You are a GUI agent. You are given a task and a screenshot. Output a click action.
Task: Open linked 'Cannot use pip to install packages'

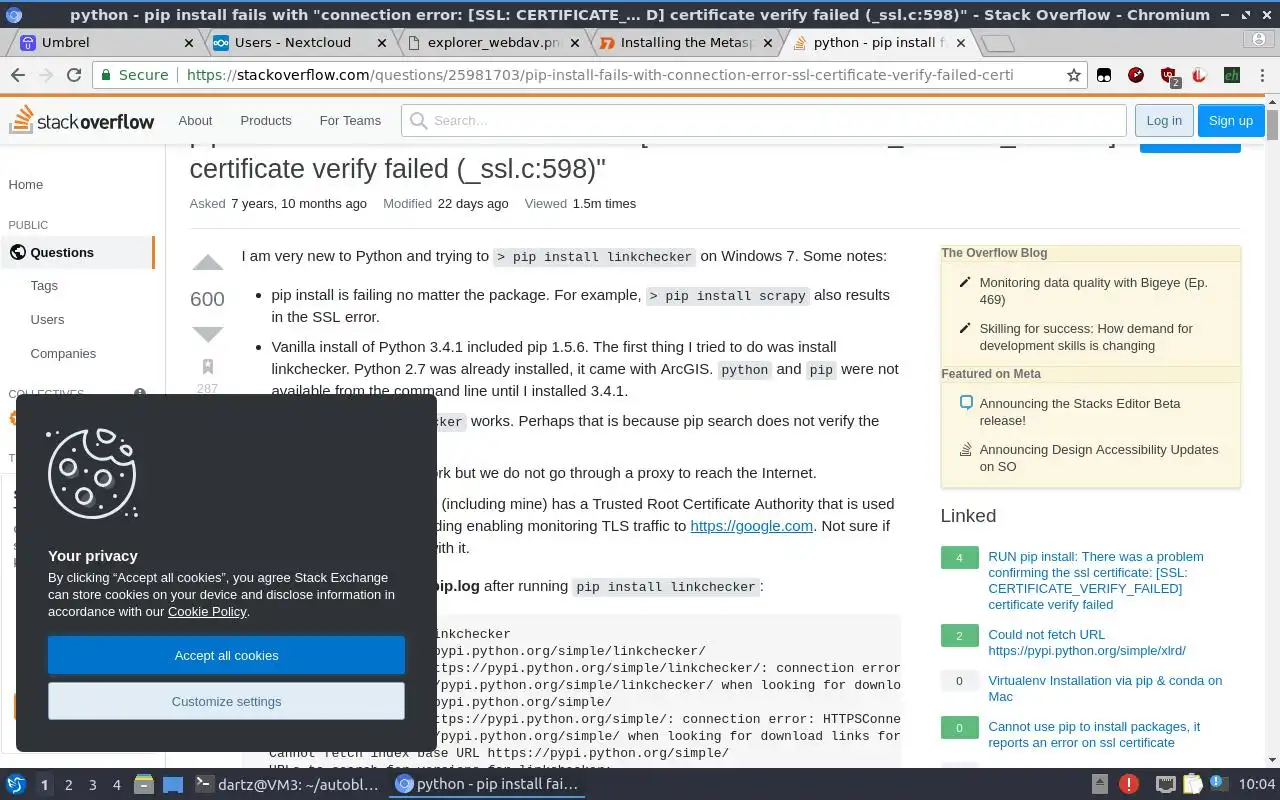tap(1093, 734)
